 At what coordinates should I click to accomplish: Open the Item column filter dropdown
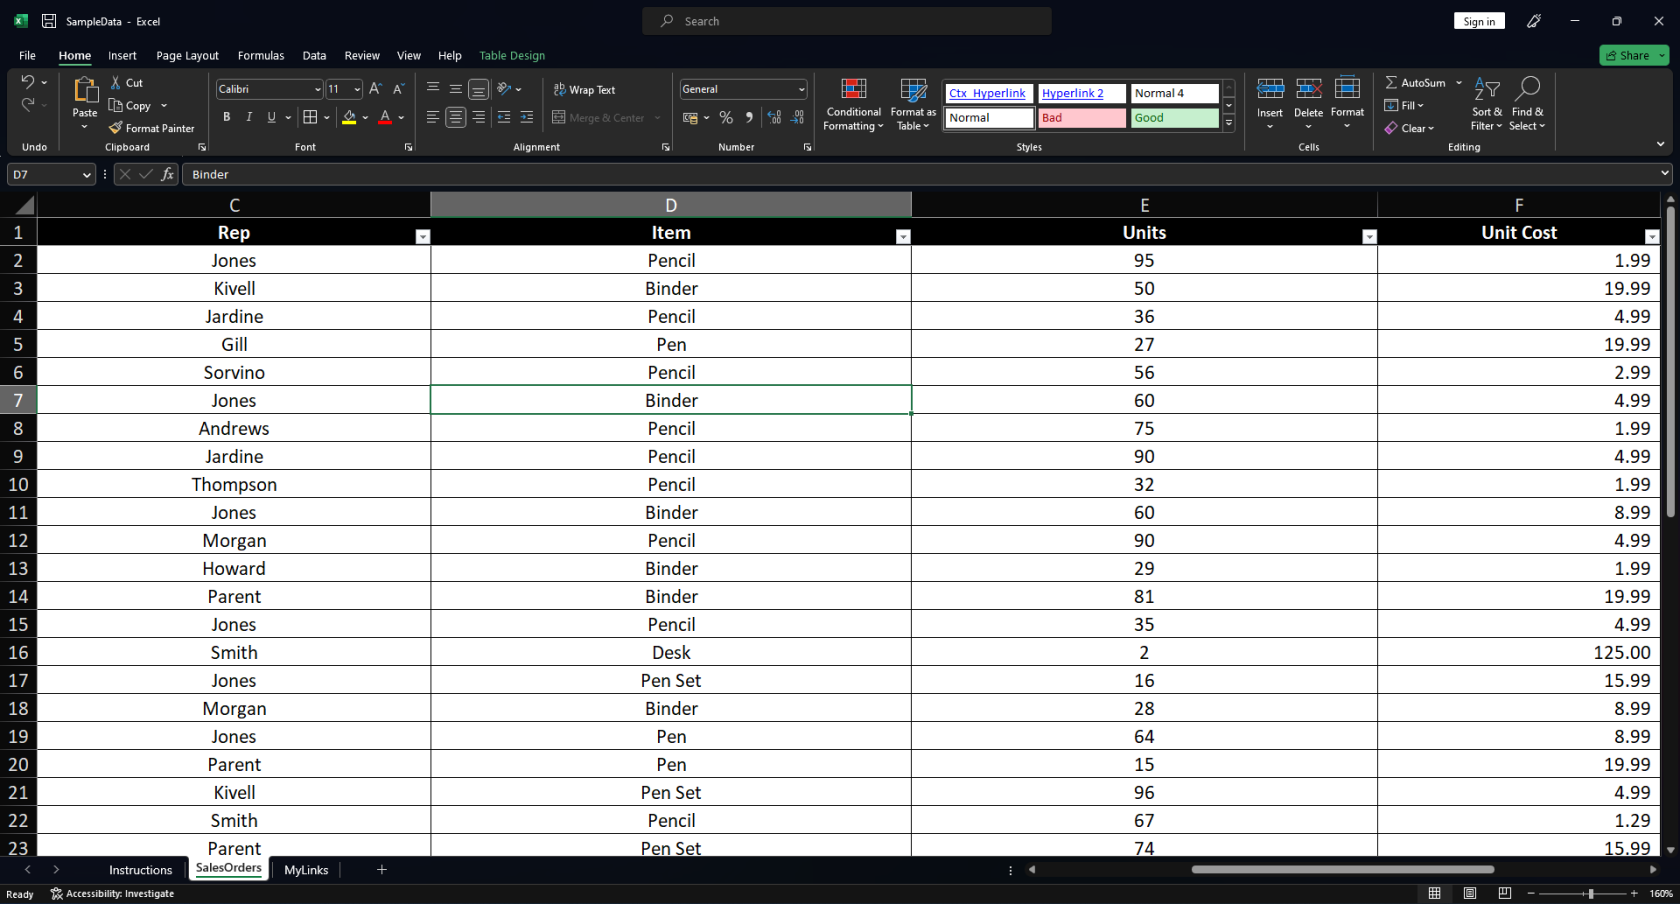point(903,237)
